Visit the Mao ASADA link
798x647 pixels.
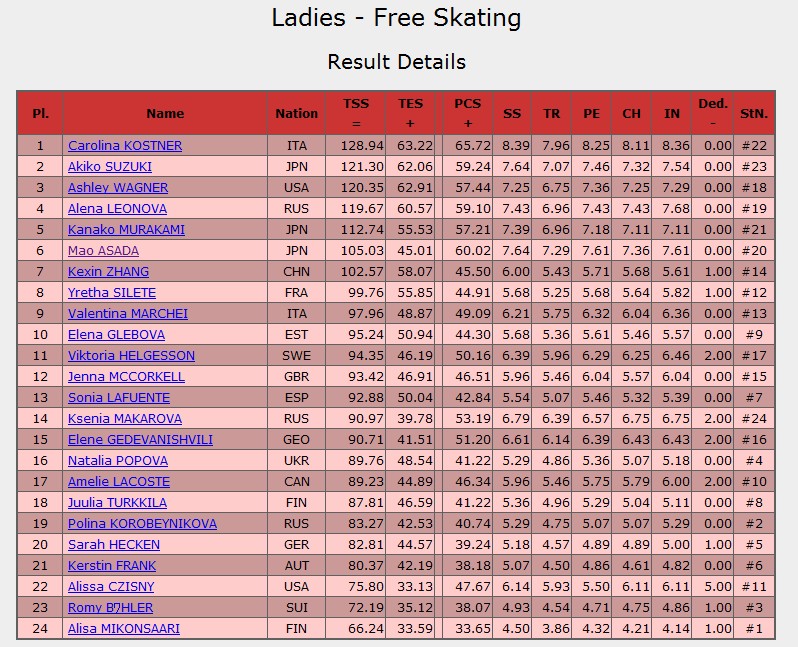point(103,250)
